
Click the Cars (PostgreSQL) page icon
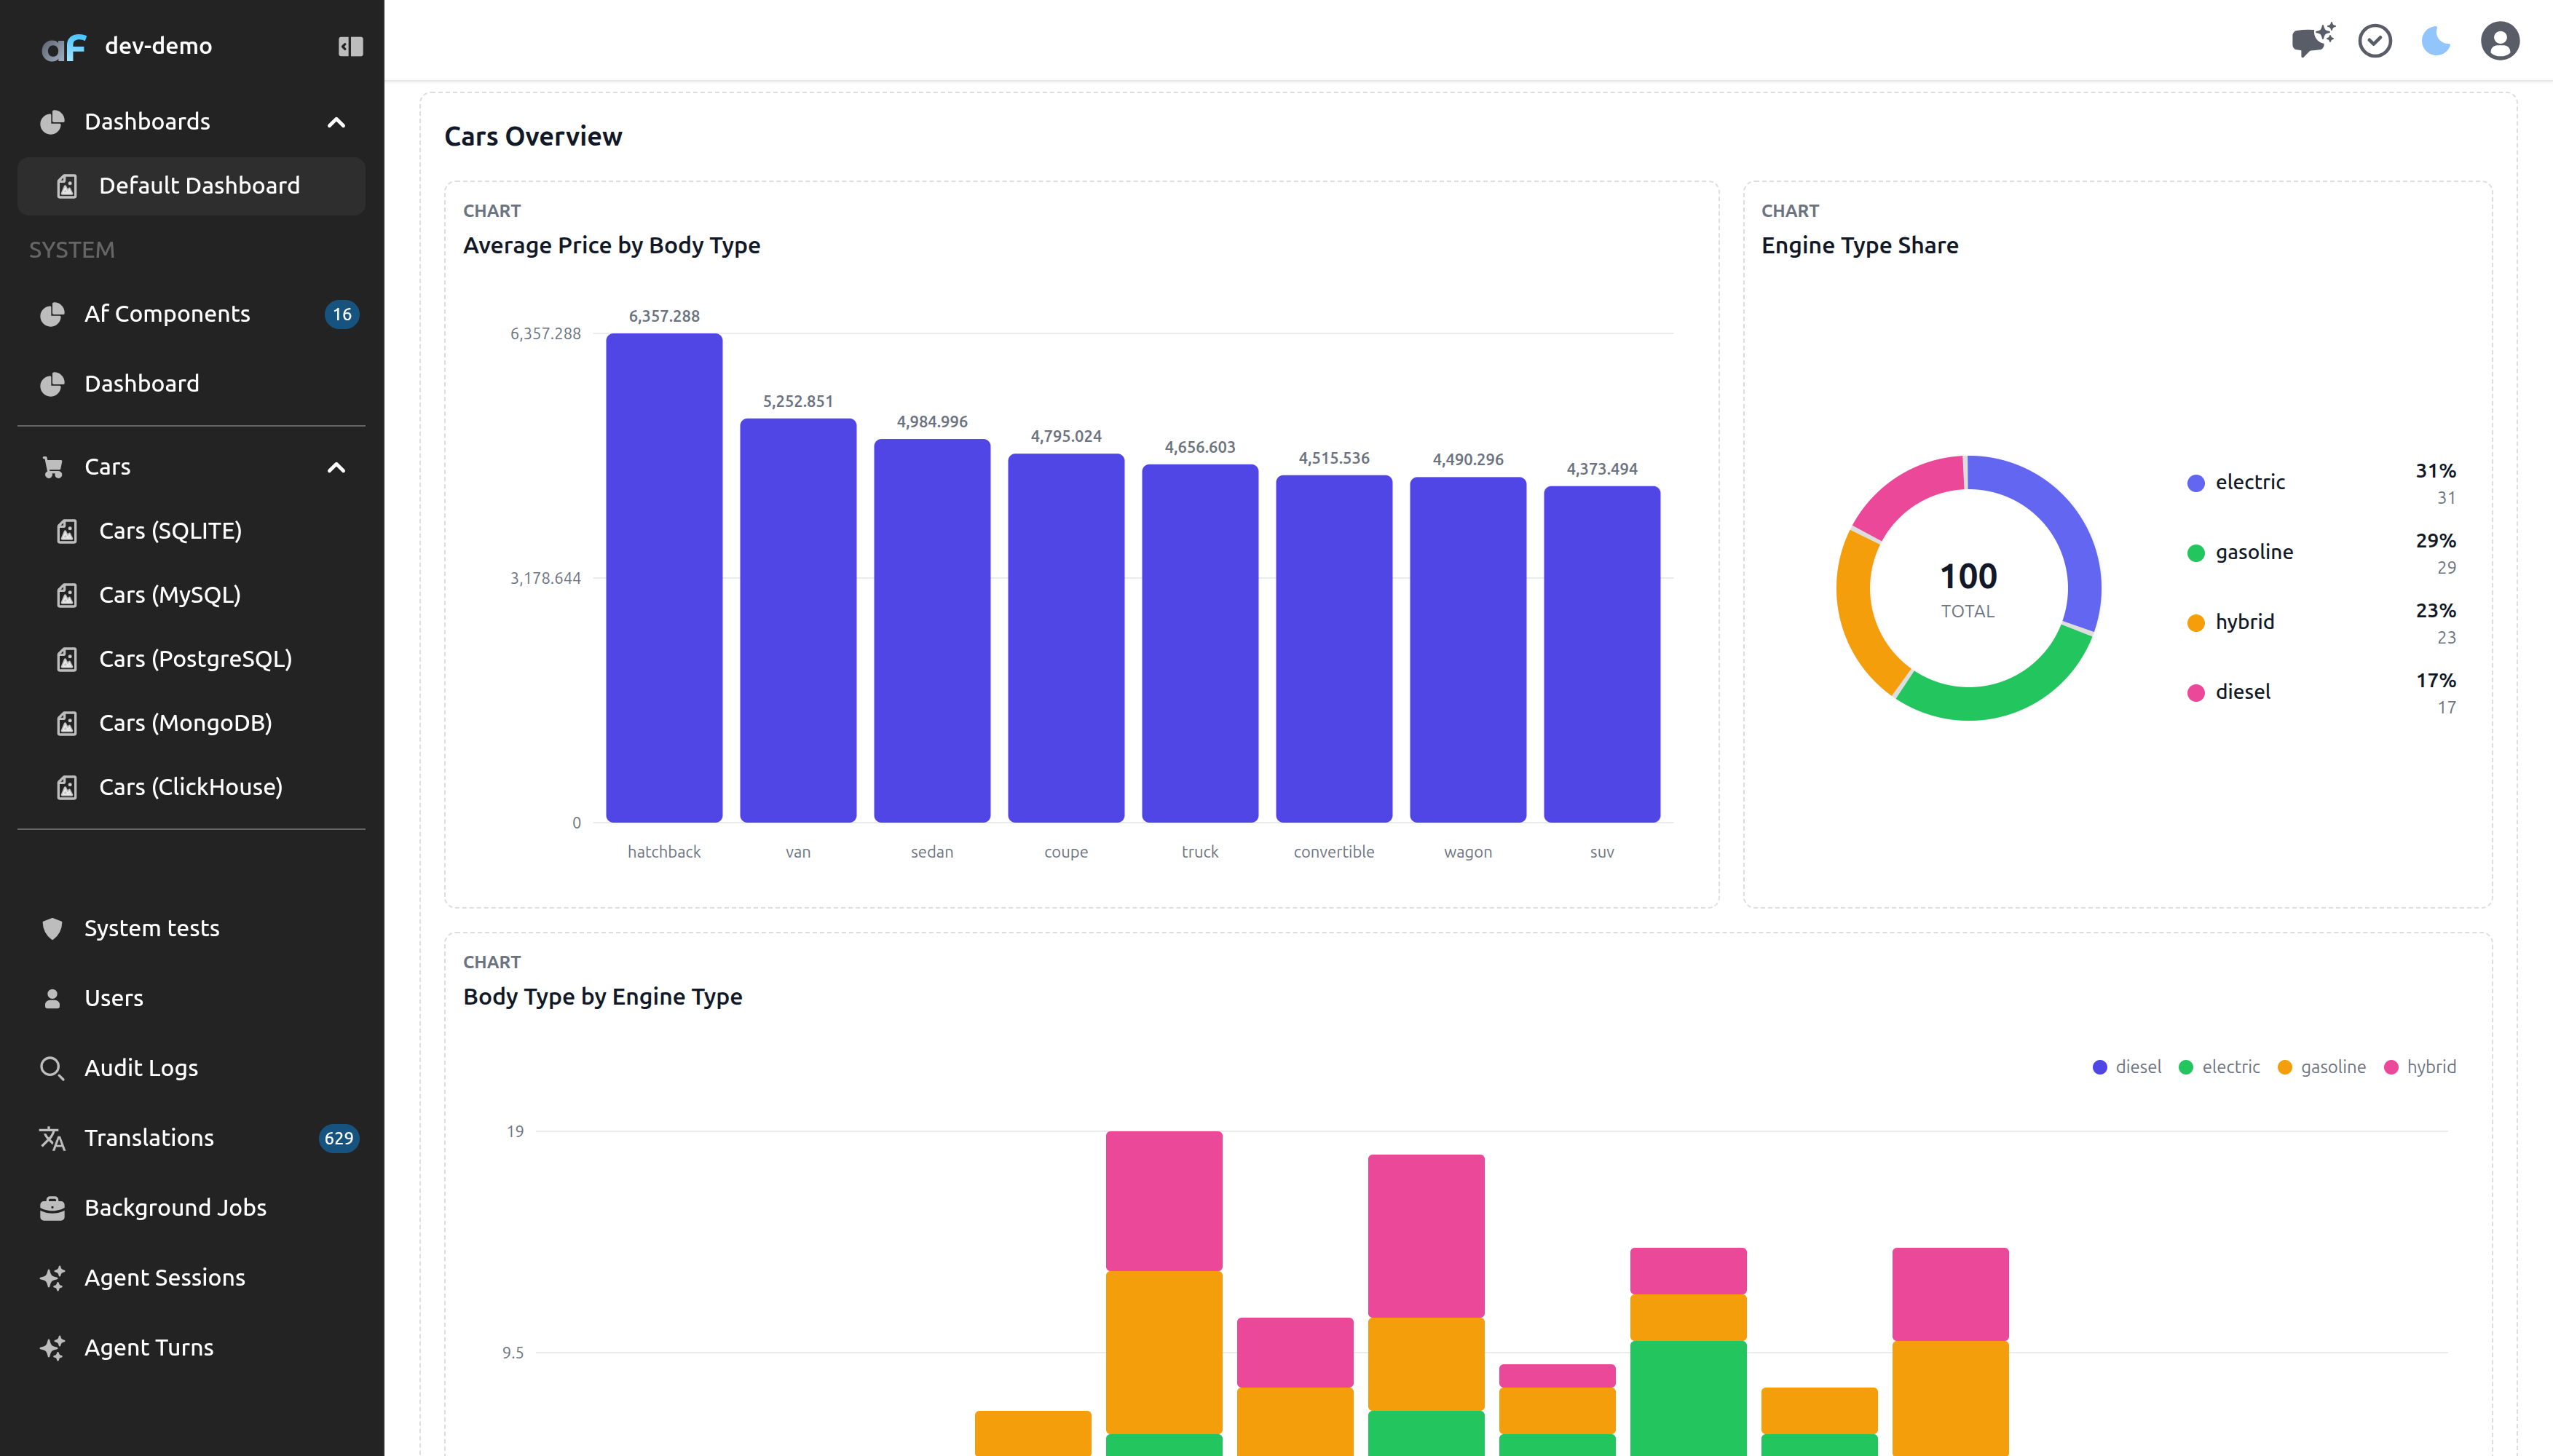(67, 659)
